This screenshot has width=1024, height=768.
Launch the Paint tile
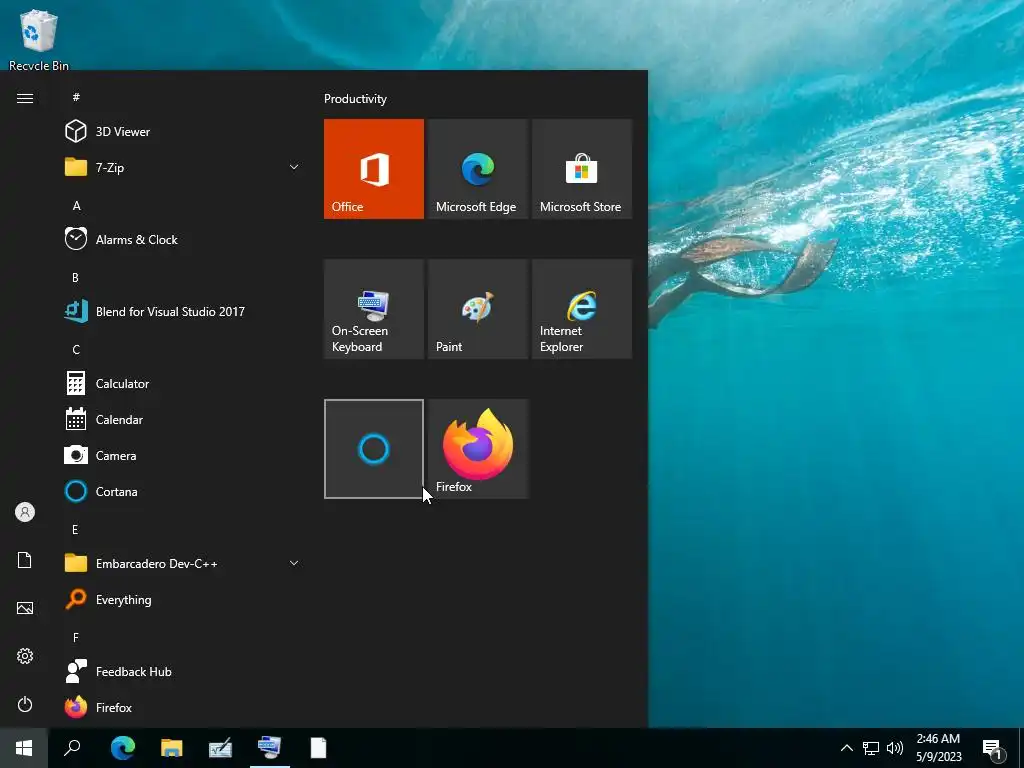pos(477,309)
